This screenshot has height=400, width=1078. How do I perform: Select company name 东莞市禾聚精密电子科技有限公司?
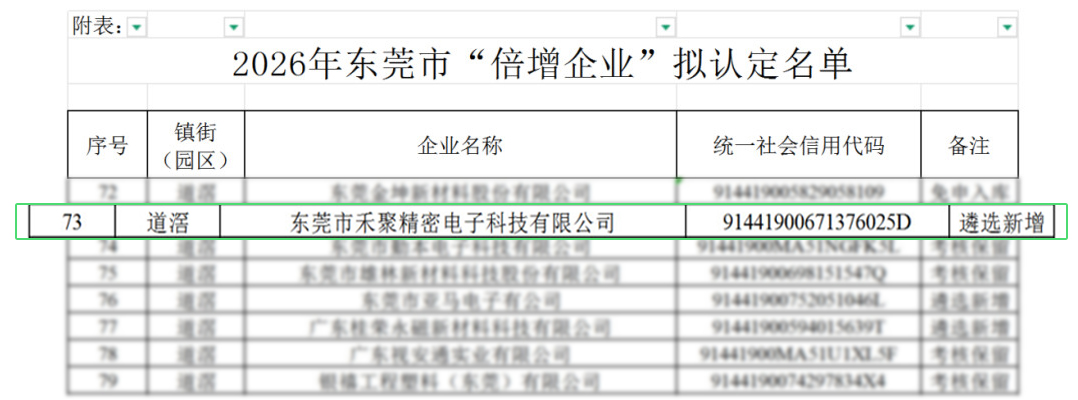pos(452,222)
